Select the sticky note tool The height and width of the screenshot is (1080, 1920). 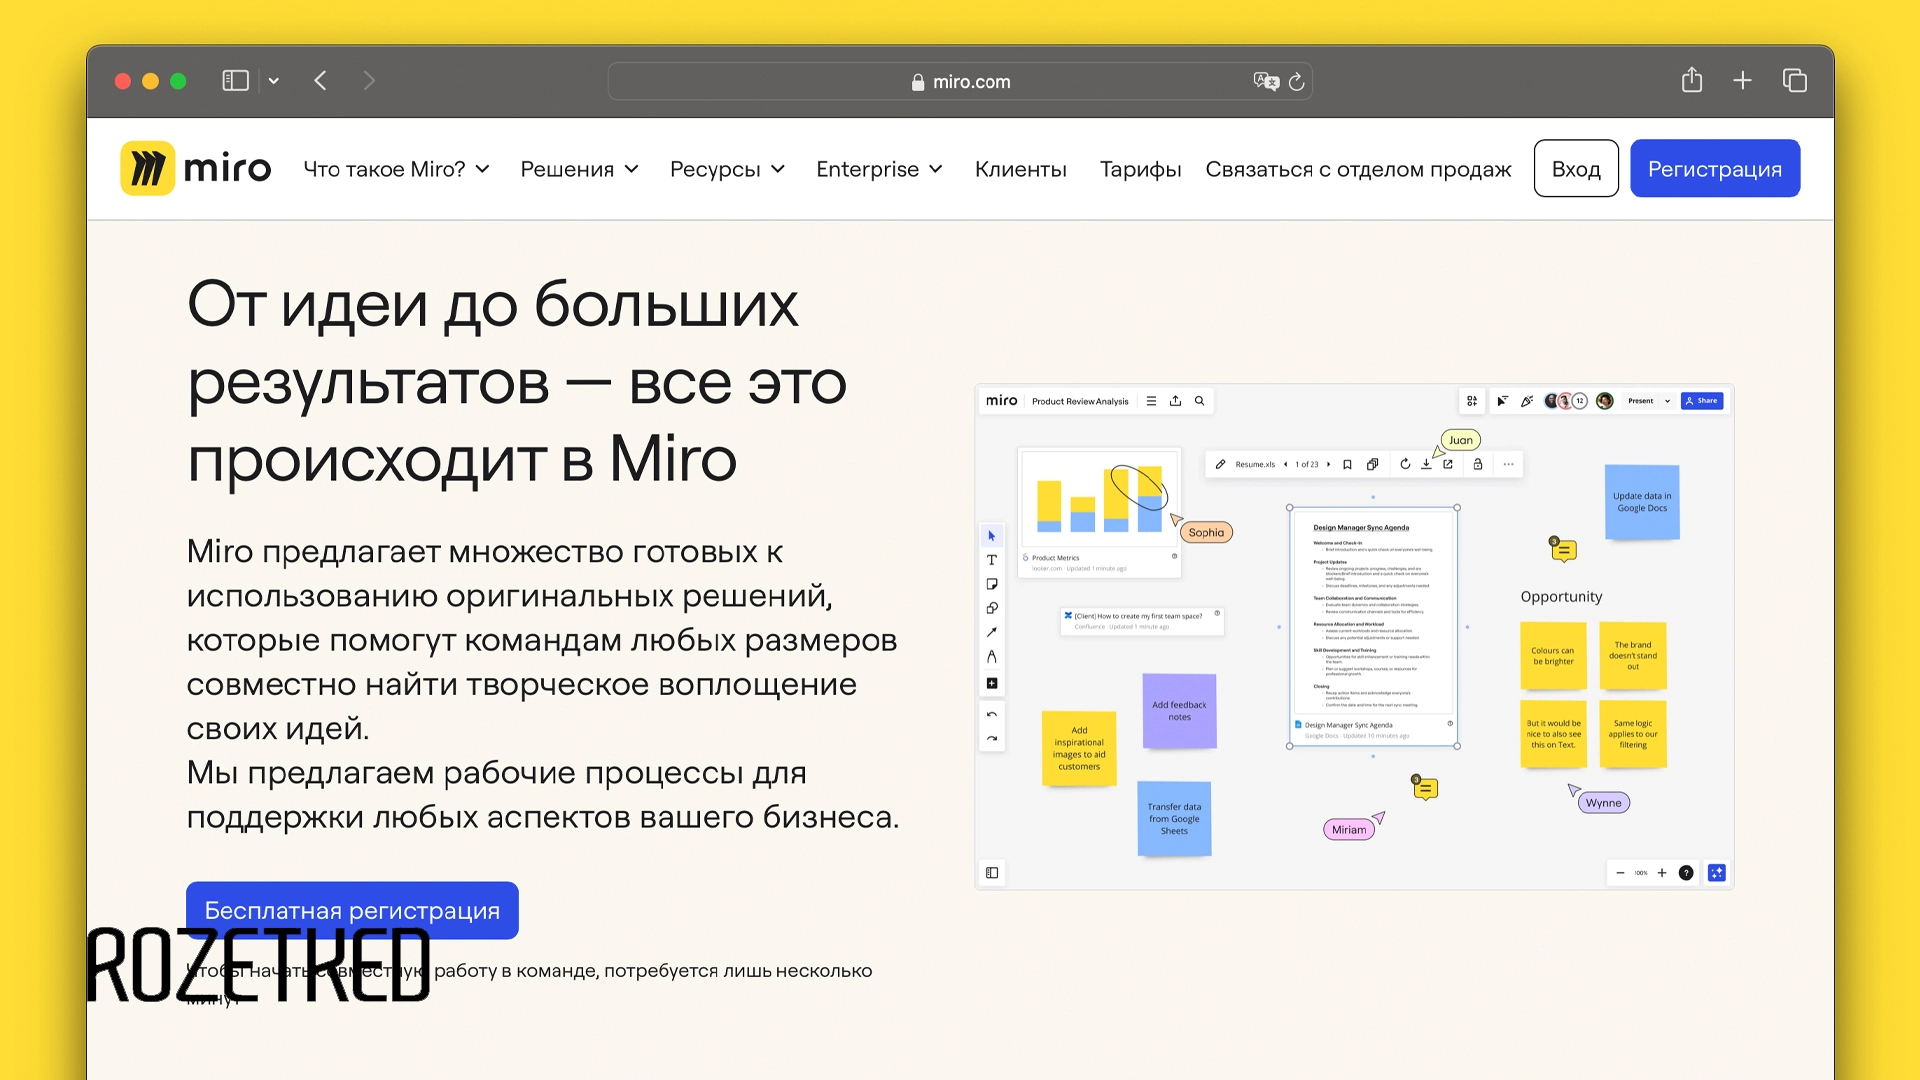pyautogui.click(x=991, y=584)
